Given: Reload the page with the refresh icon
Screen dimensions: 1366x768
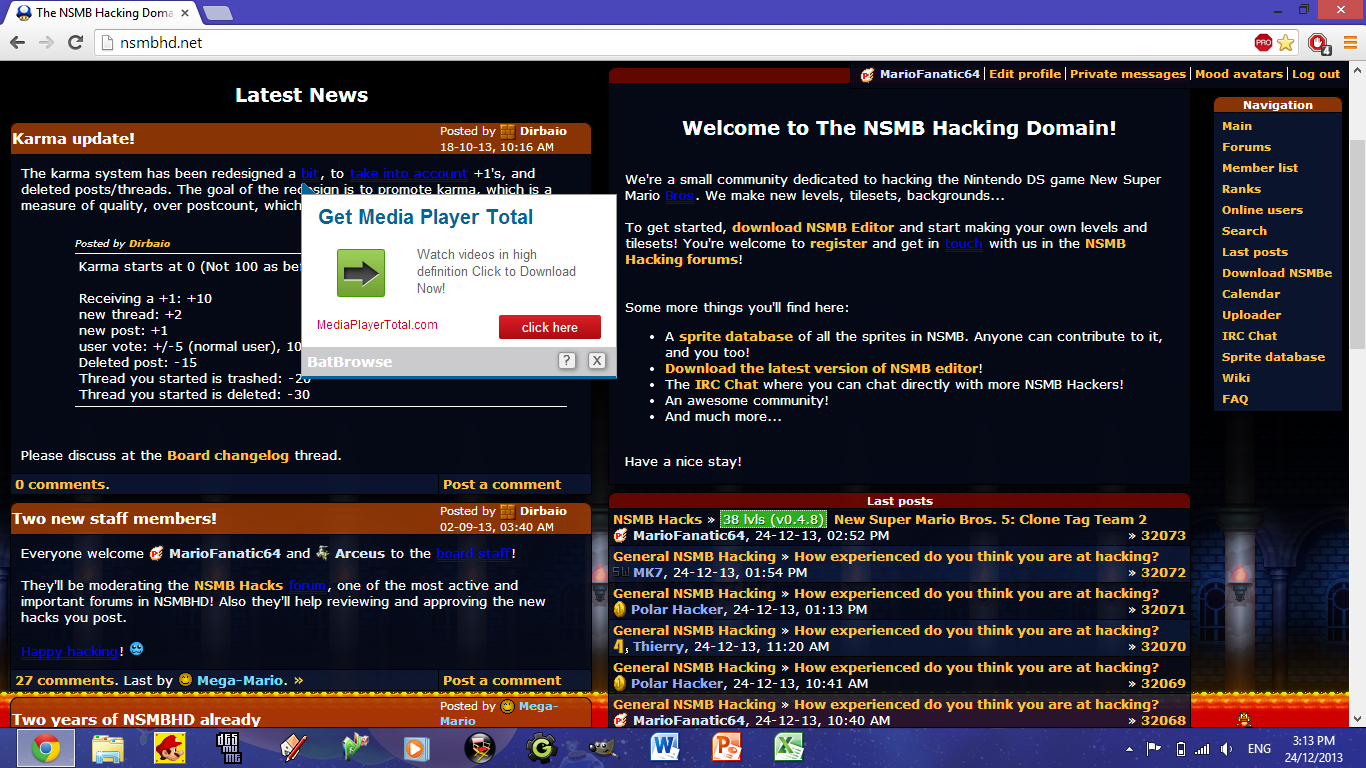Looking at the screenshot, I should (75, 43).
